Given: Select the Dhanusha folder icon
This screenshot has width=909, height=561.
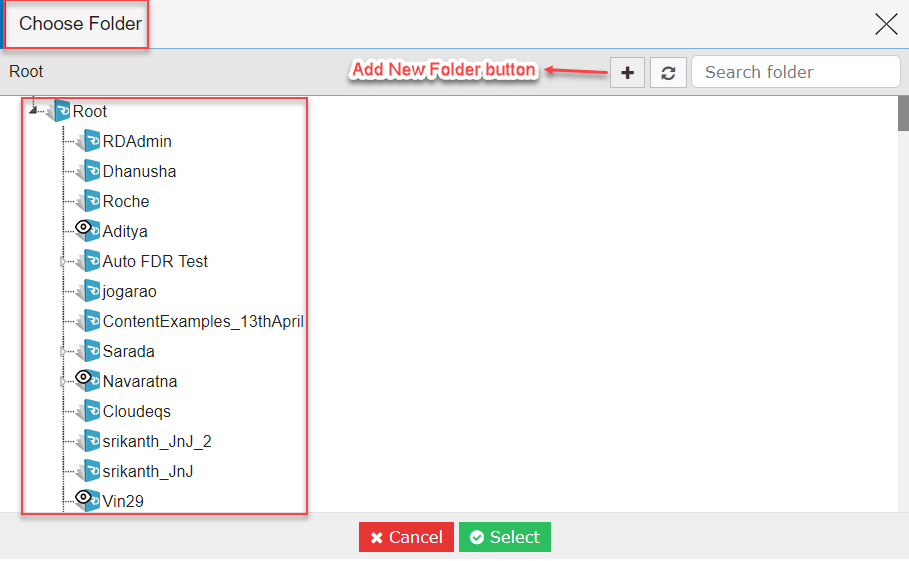Looking at the screenshot, I should pos(89,171).
